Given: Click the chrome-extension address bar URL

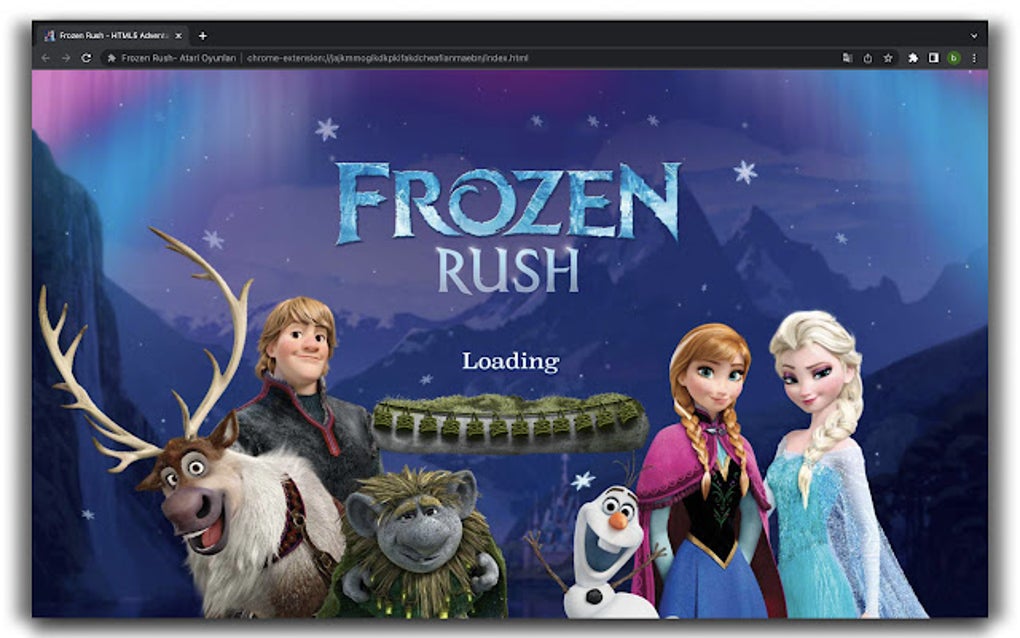Looking at the screenshot, I should (x=390, y=59).
